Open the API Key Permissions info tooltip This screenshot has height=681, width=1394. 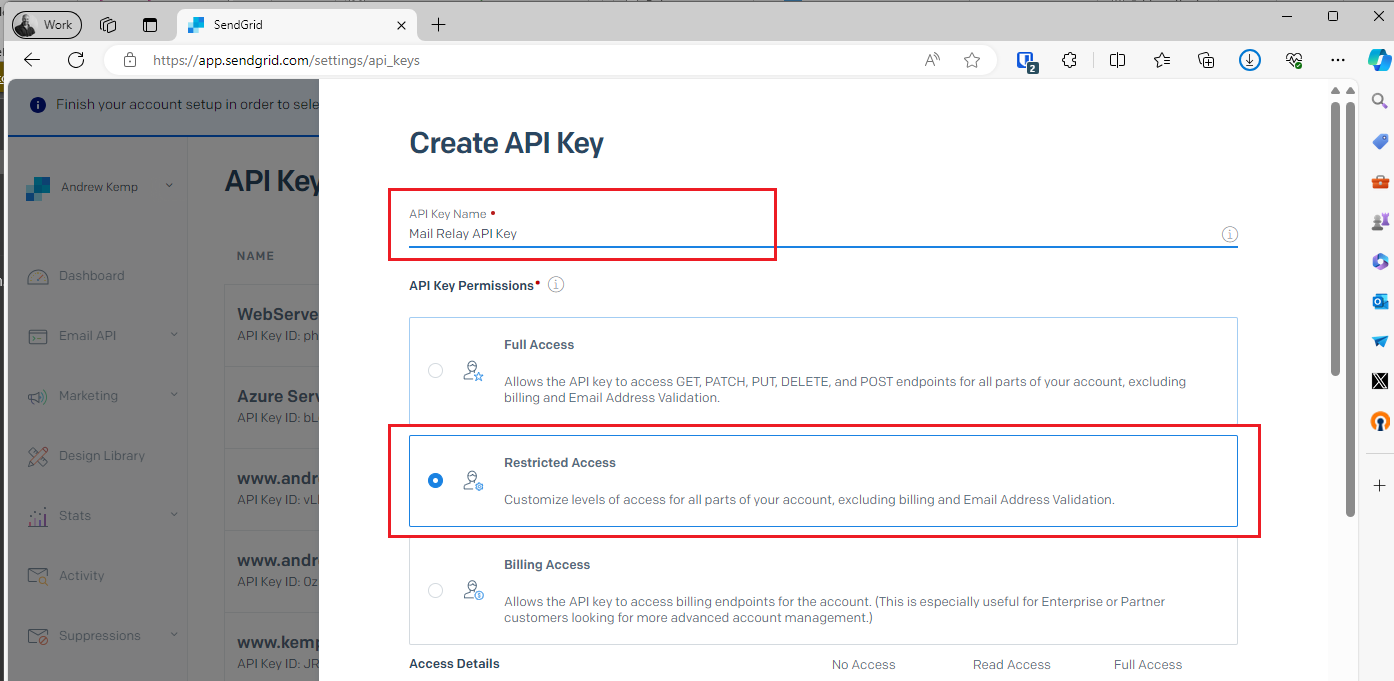tap(555, 284)
